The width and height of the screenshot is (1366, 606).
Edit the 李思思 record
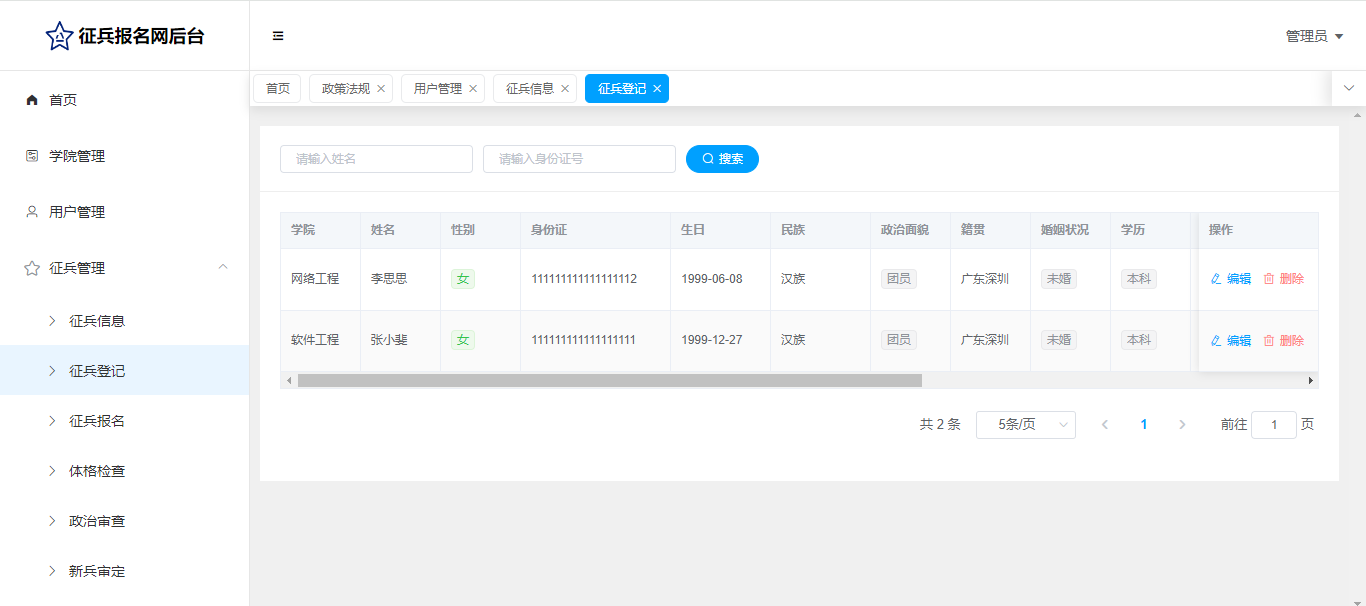point(1230,279)
